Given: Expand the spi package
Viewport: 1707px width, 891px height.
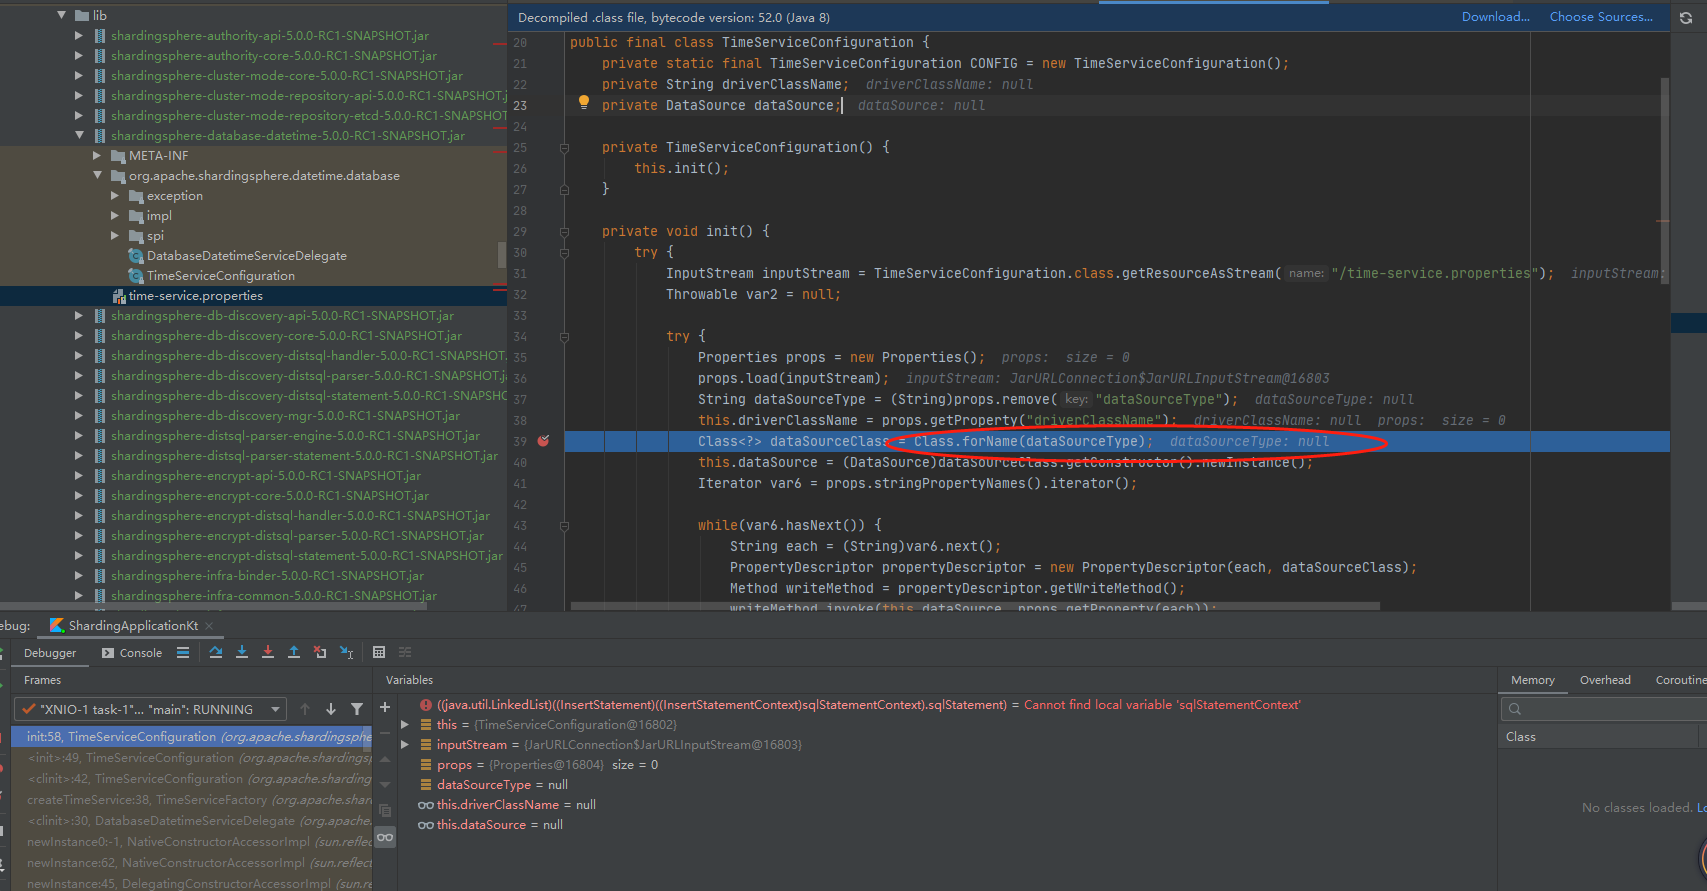Looking at the screenshot, I should point(115,235).
